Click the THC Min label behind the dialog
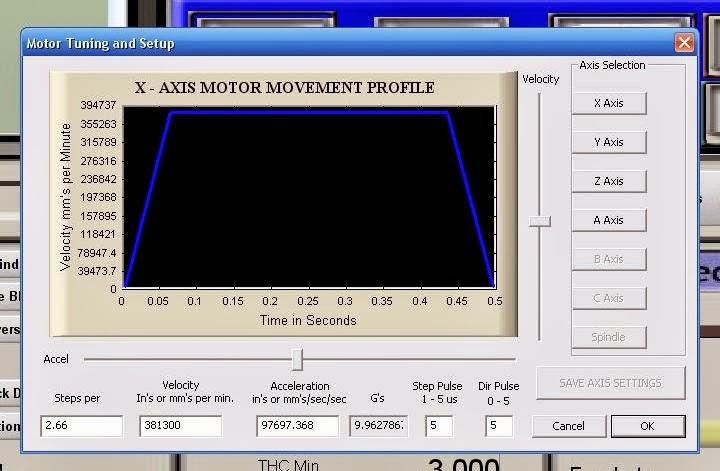Viewport: 720px width, 471px height. coord(288,465)
